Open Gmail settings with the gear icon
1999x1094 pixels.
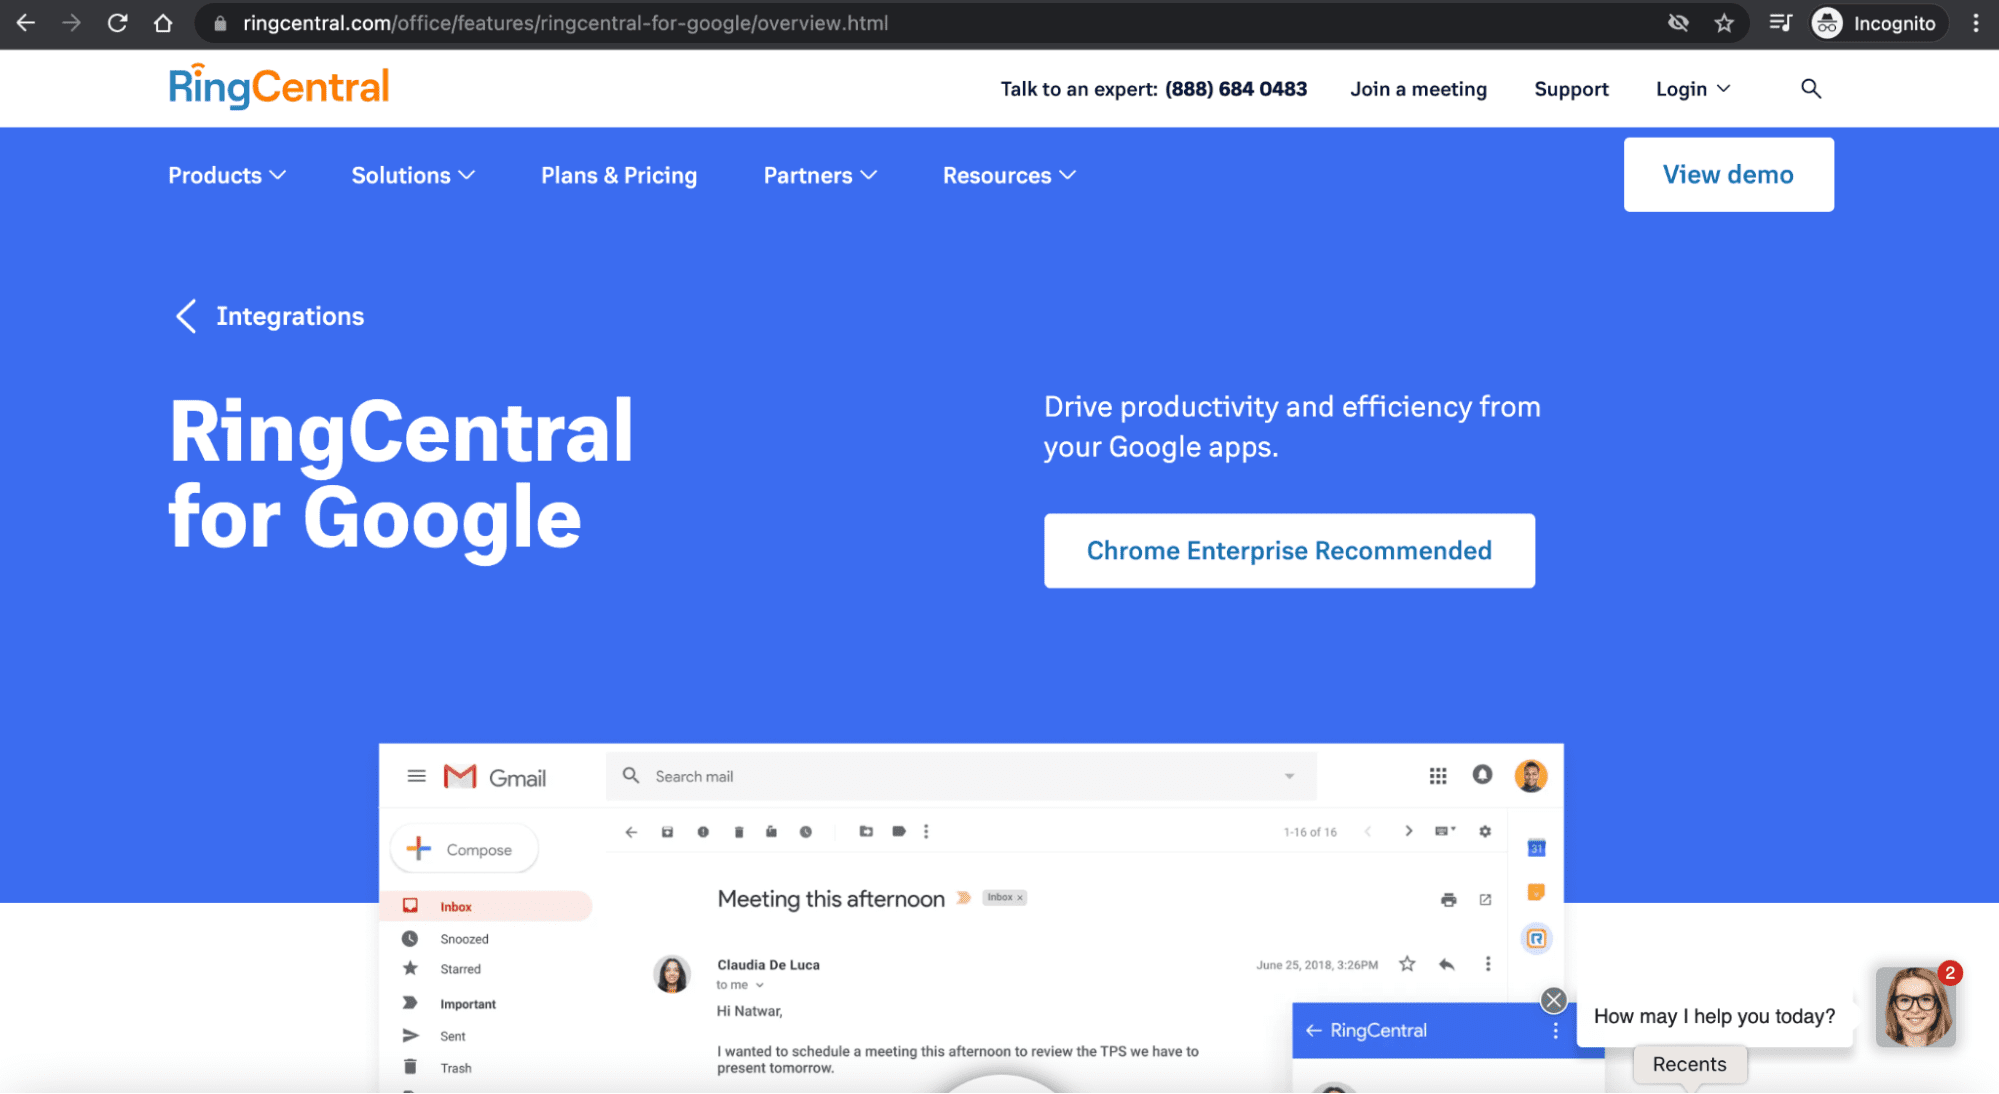tap(1485, 832)
